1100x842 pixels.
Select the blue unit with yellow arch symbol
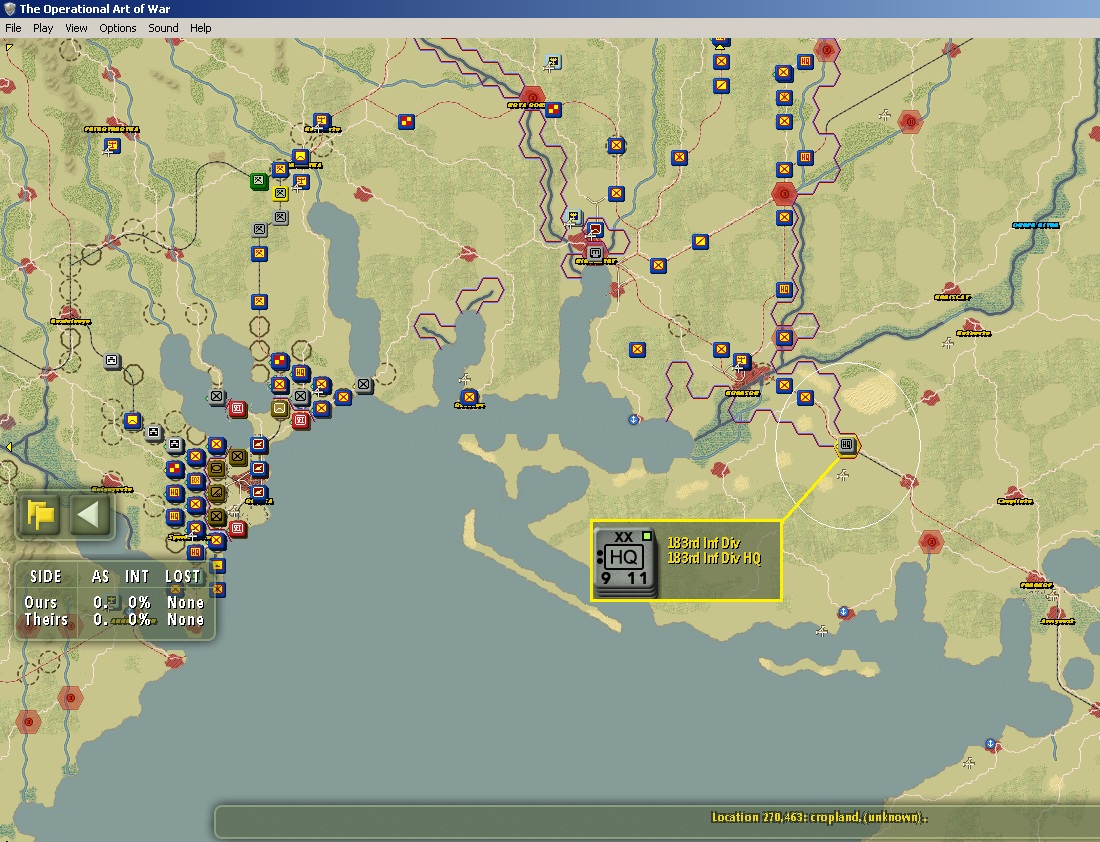click(133, 420)
